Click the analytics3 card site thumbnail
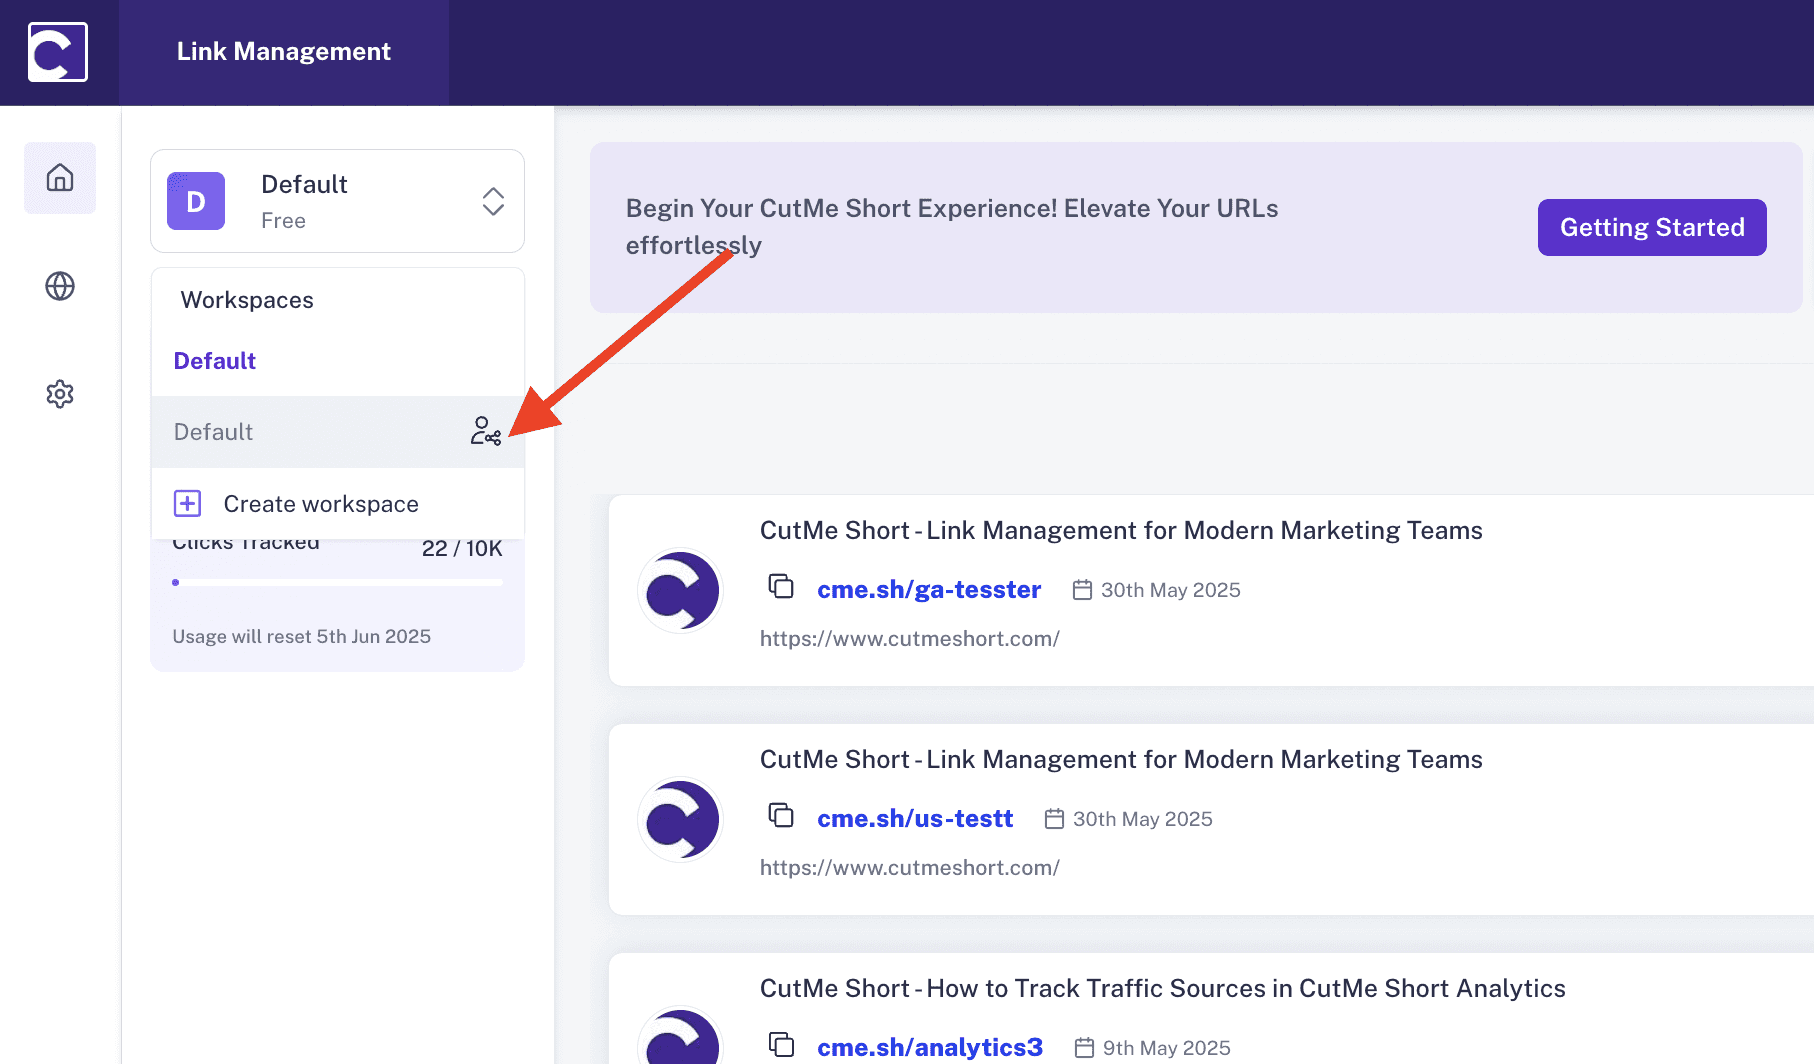The height and width of the screenshot is (1064, 1814). 681,1036
